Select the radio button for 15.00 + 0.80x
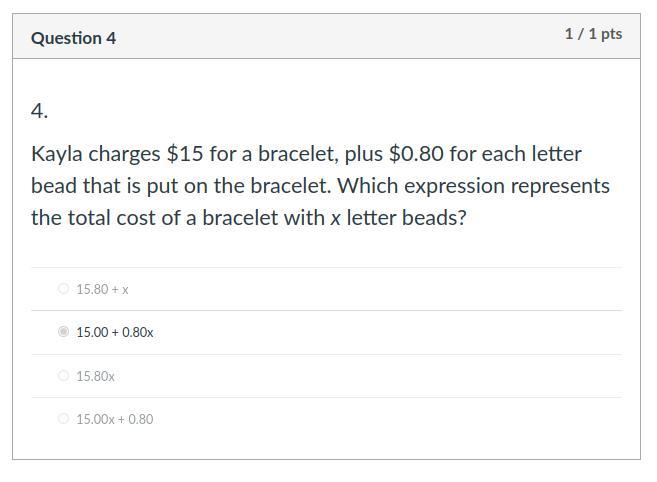The image size is (657, 482). click(x=64, y=332)
